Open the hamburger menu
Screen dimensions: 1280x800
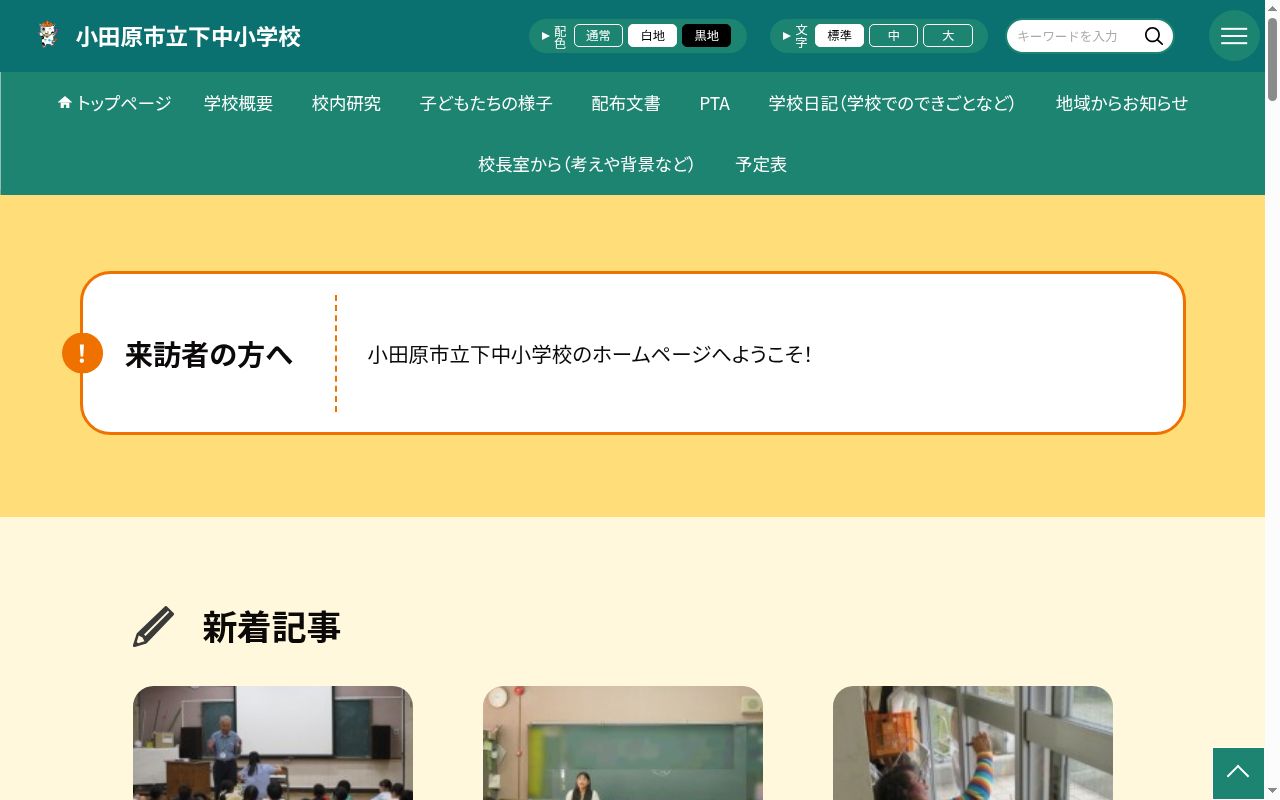(1234, 36)
